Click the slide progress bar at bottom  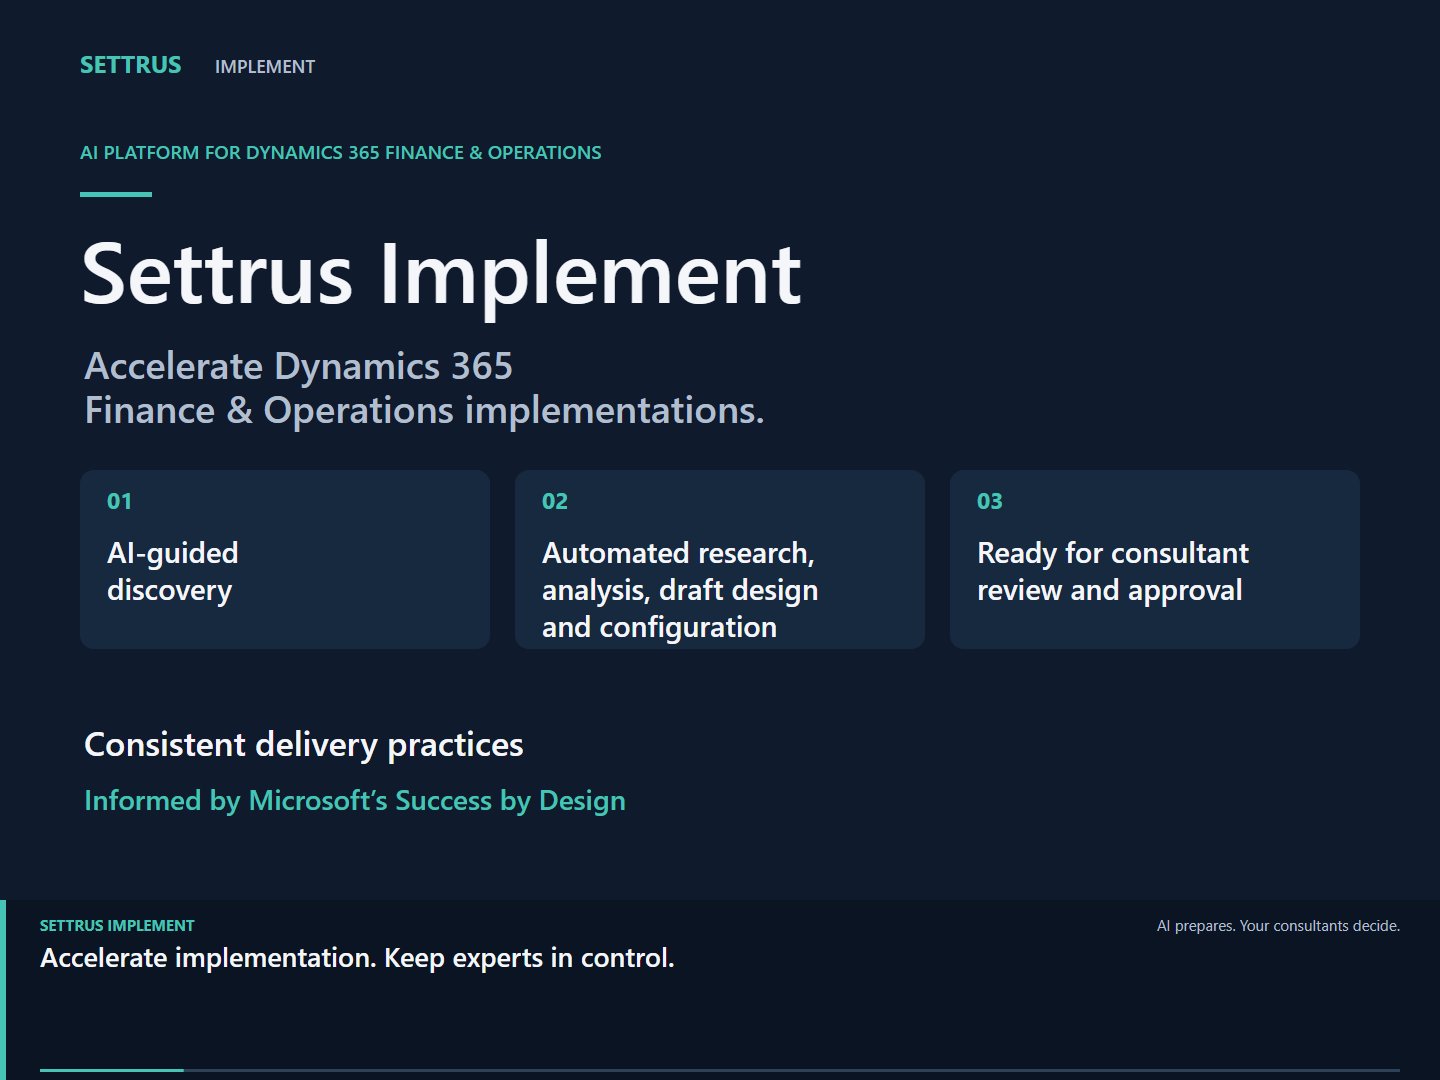coord(720,1070)
